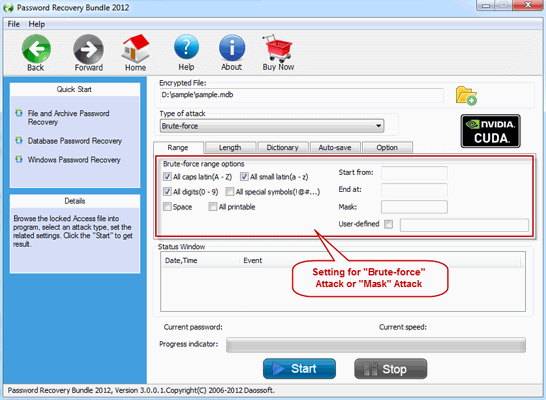Click the Encrypted File path field

pos(302,95)
